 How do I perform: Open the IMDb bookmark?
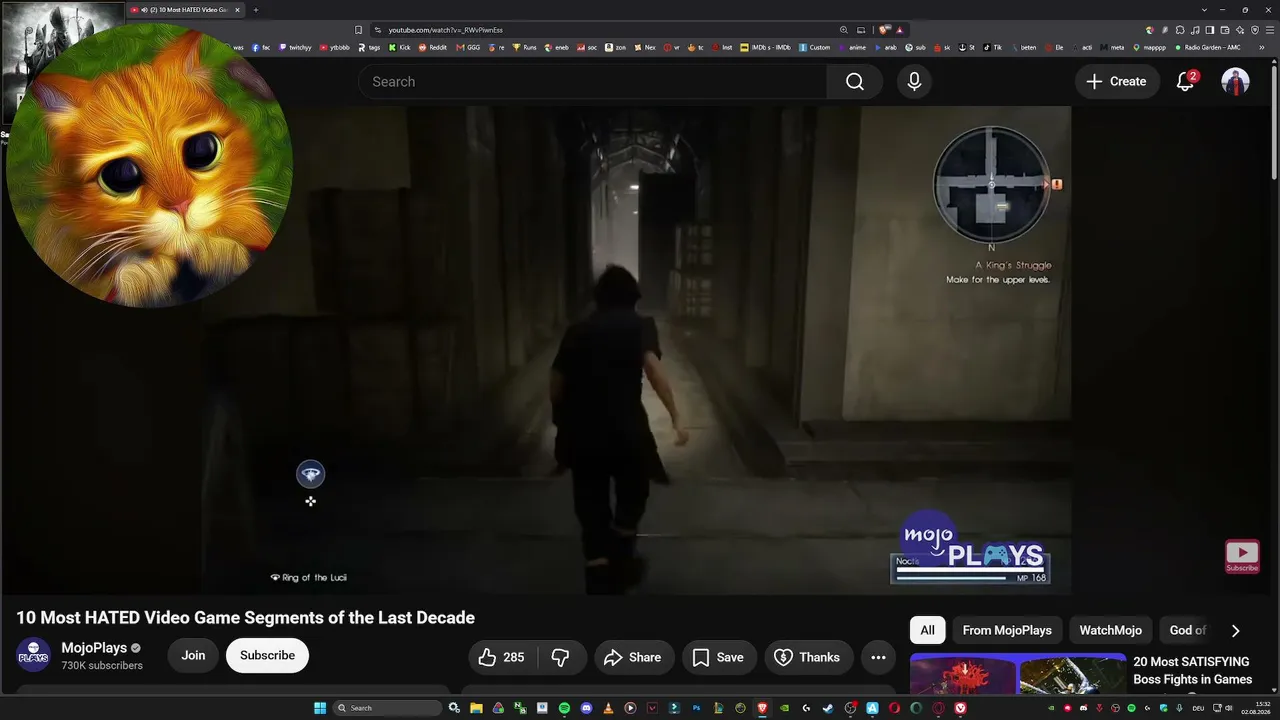[765, 47]
